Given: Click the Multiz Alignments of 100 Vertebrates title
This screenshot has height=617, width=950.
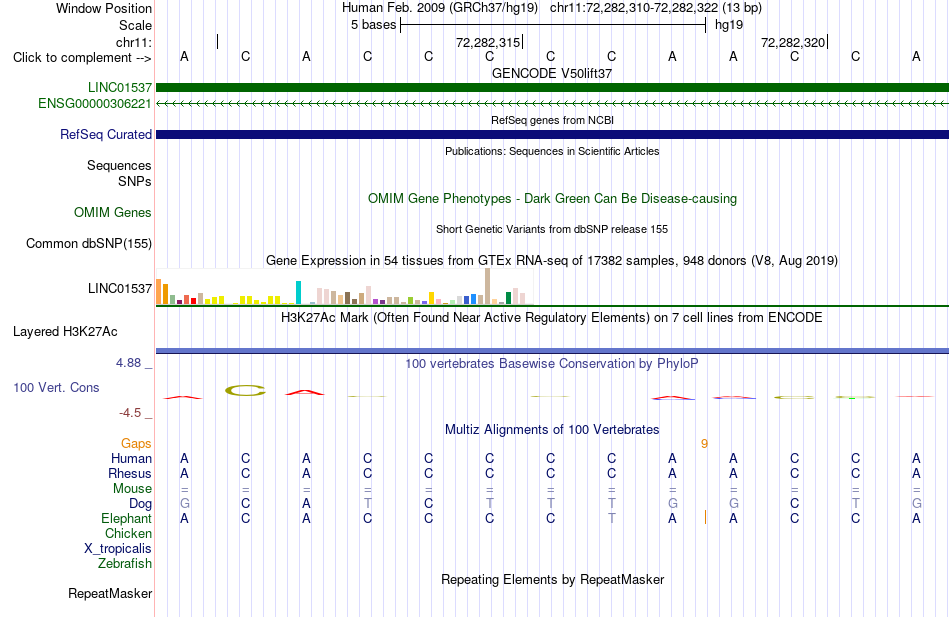Looking at the screenshot, I should click(x=552, y=430).
